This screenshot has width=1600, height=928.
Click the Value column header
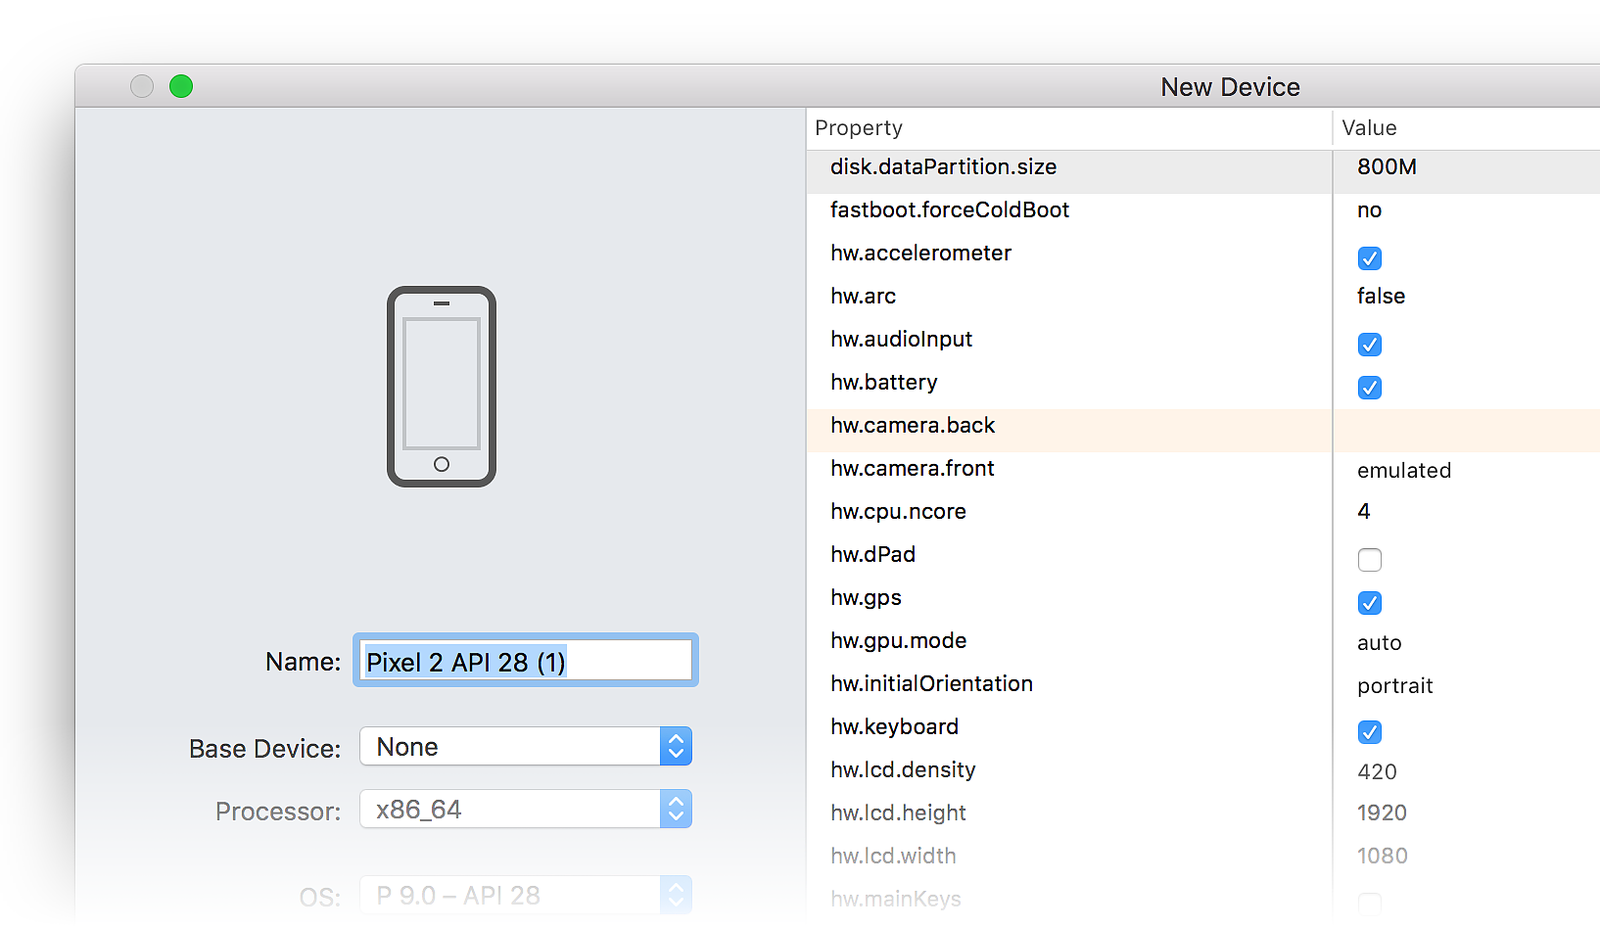pyautogui.click(x=1369, y=128)
